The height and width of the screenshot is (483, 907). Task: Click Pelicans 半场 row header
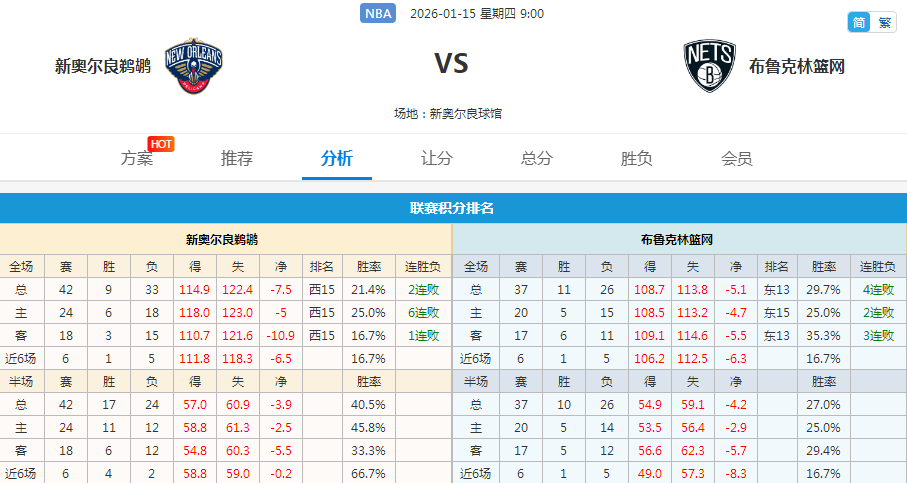21,382
